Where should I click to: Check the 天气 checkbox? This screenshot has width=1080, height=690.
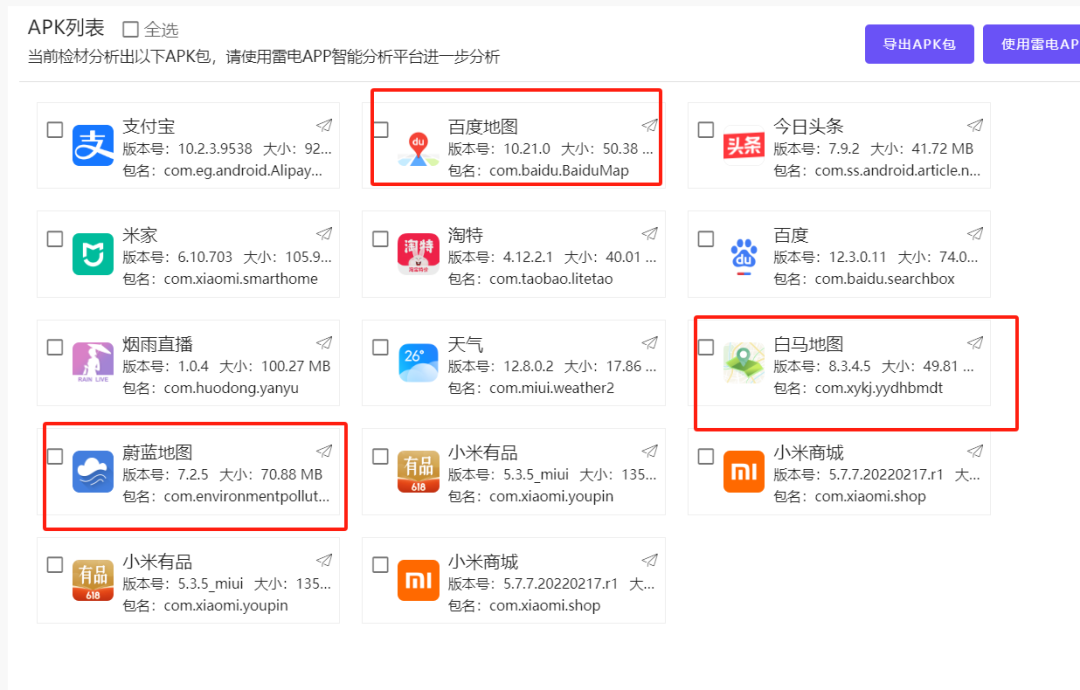(x=380, y=347)
